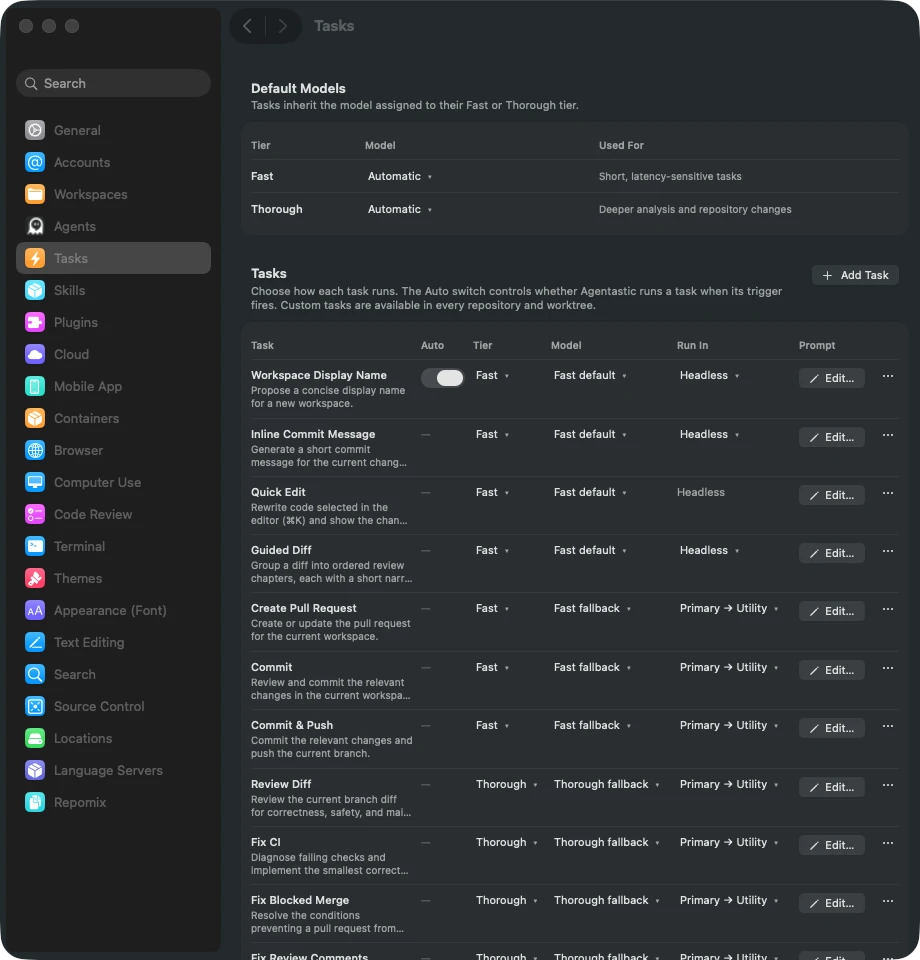Screen dimensions: 920x960
Task: Select Source Control in the settings sidebar
Action: click(113, 706)
